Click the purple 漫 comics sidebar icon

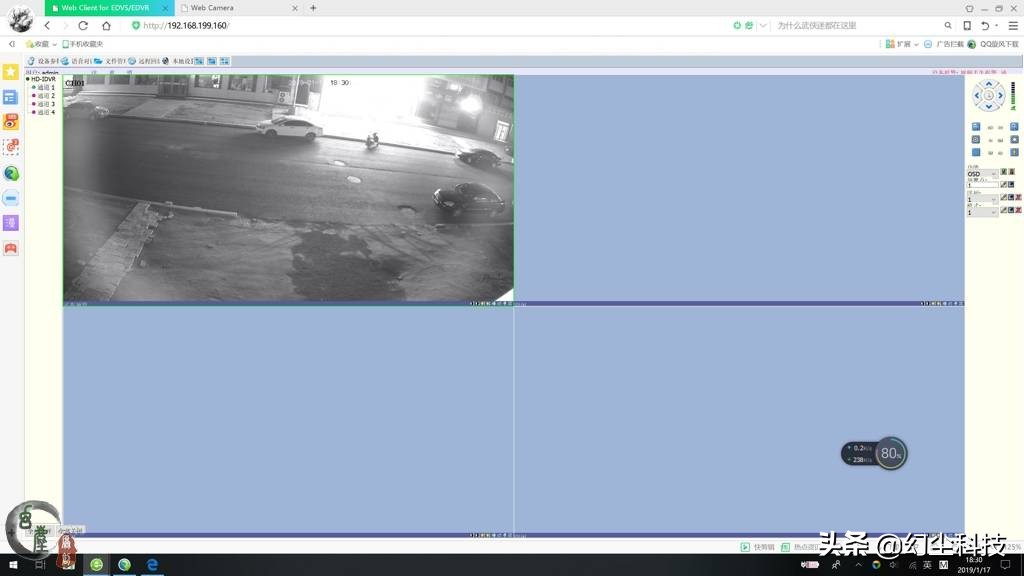point(10,223)
